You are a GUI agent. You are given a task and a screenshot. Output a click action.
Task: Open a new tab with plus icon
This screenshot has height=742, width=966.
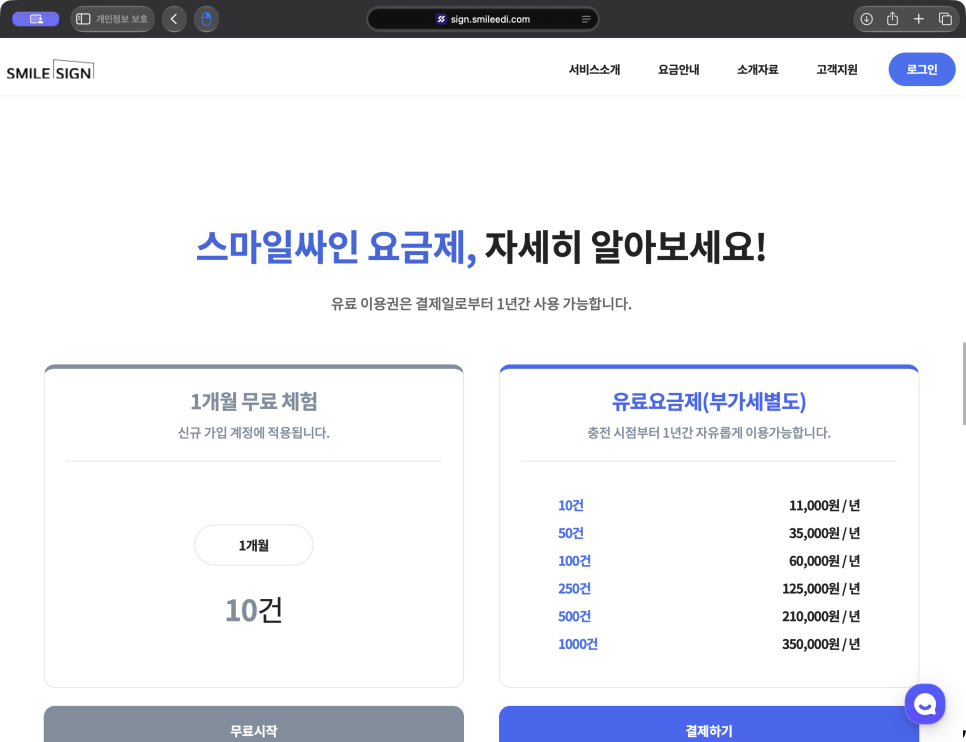[919, 19]
